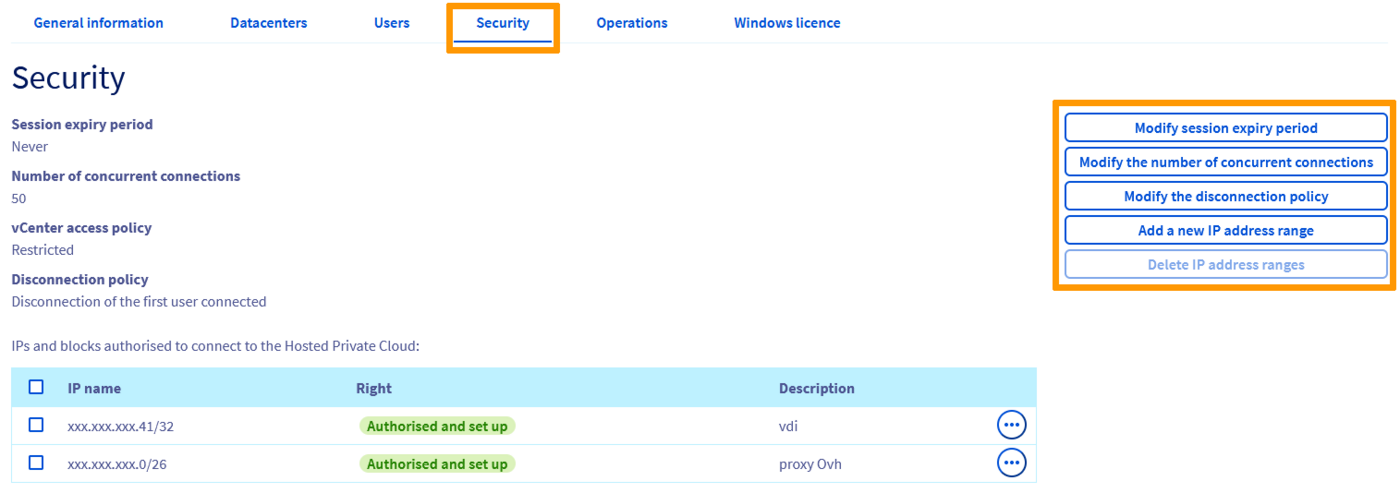Switch to the General information tab
The width and height of the screenshot is (1400, 493).
98,23
